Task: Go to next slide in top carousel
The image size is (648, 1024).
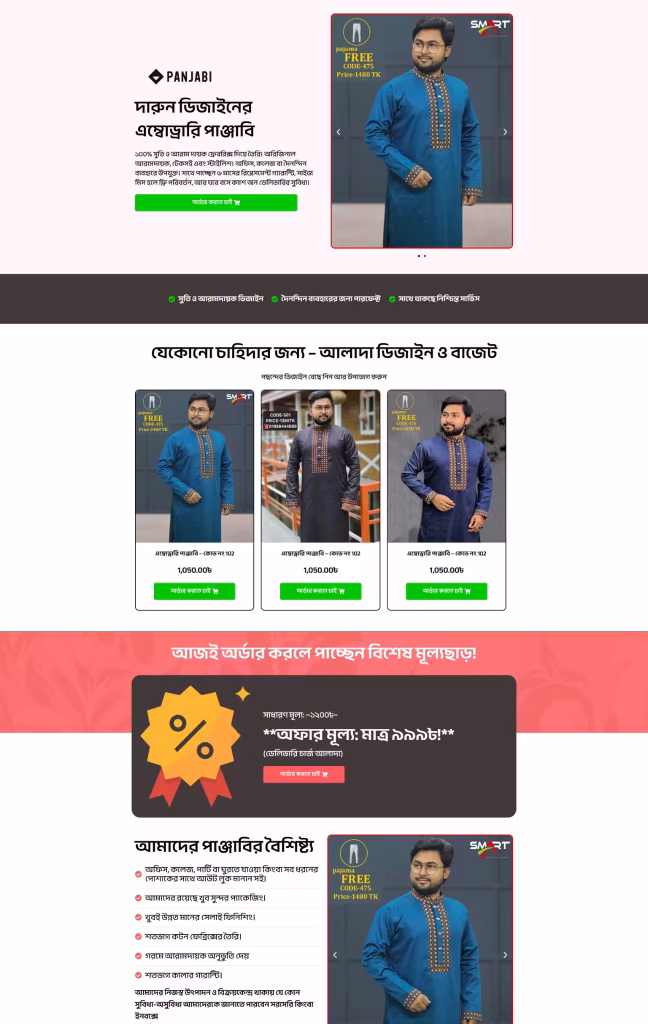Action: 505,132
